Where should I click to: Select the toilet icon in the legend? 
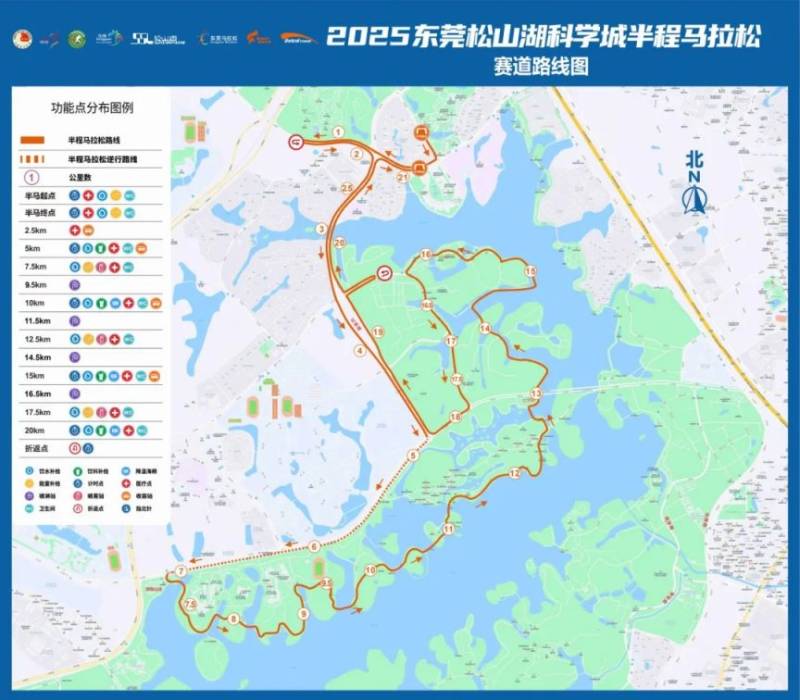28,508
